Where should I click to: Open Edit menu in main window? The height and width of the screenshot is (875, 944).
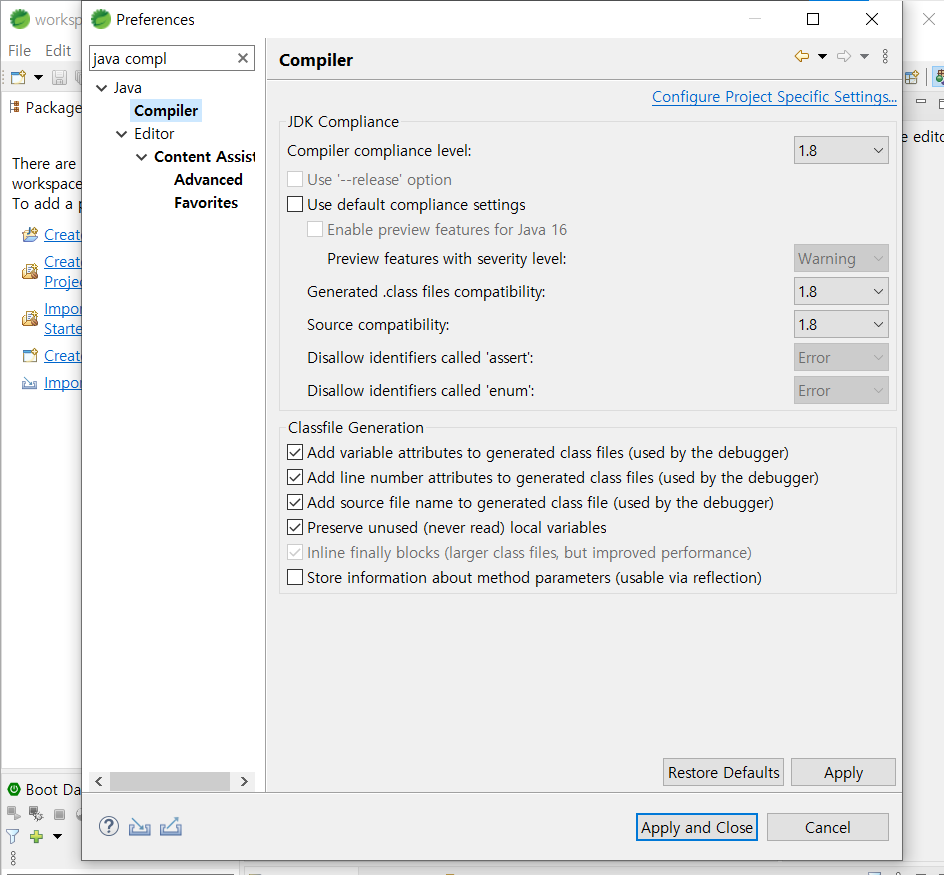(58, 51)
